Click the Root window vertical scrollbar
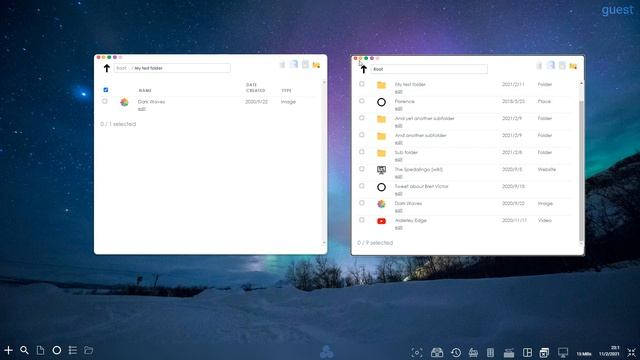This screenshot has height=360, width=640. point(581,163)
